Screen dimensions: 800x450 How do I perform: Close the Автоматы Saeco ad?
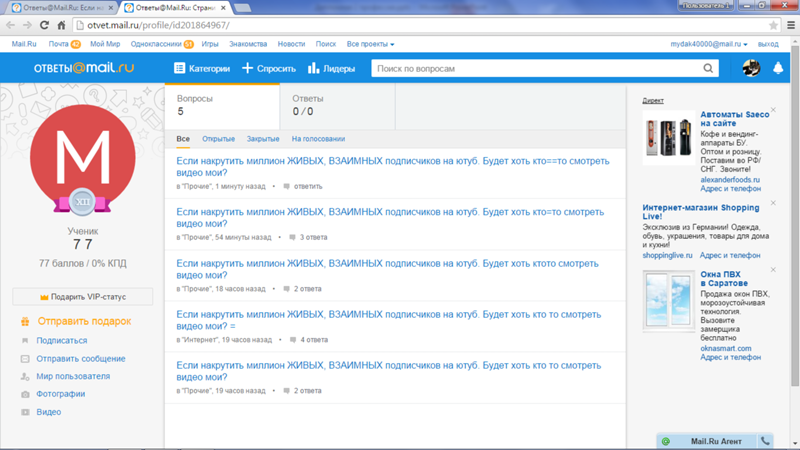coord(773,110)
